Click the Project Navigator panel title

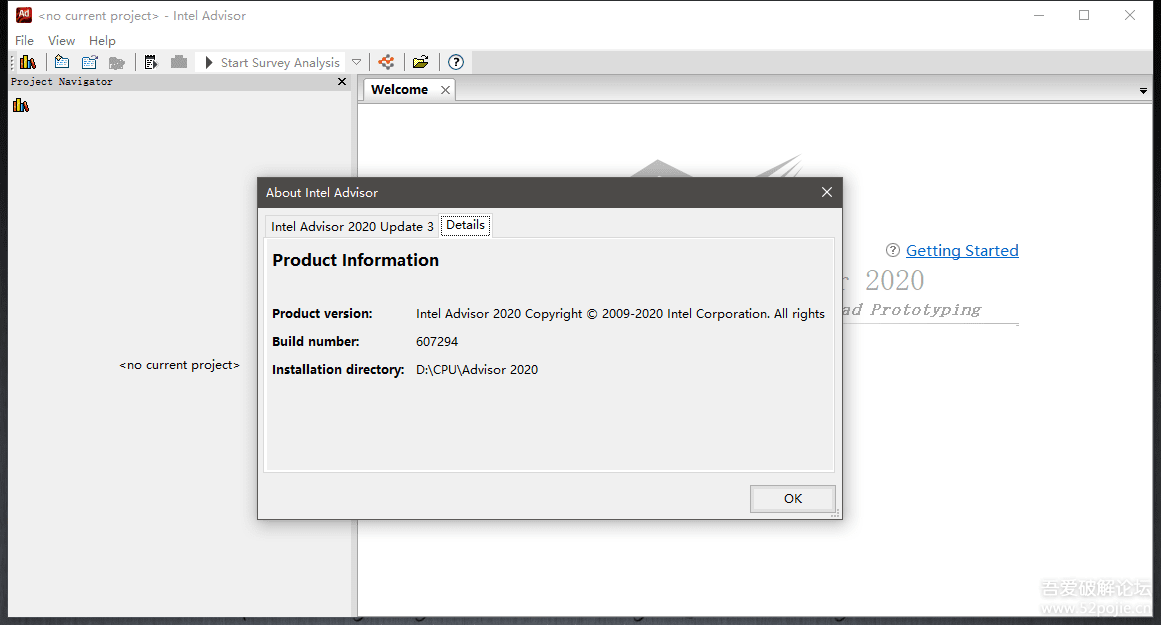(x=61, y=81)
